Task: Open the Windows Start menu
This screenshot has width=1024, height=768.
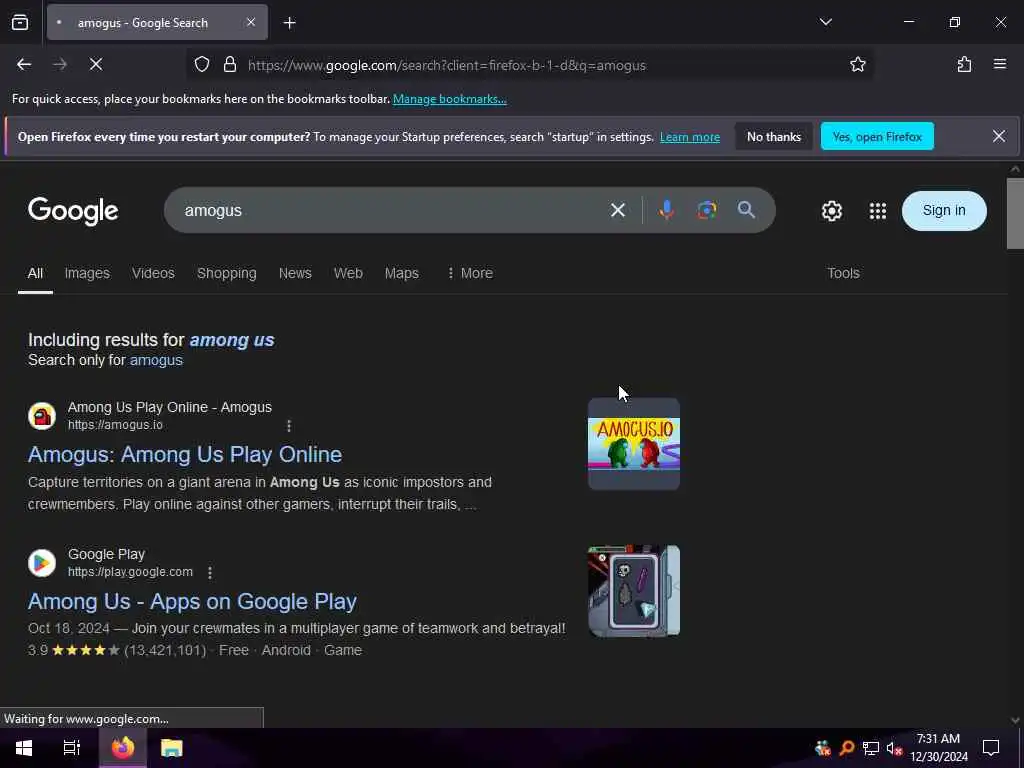Action: [24, 748]
